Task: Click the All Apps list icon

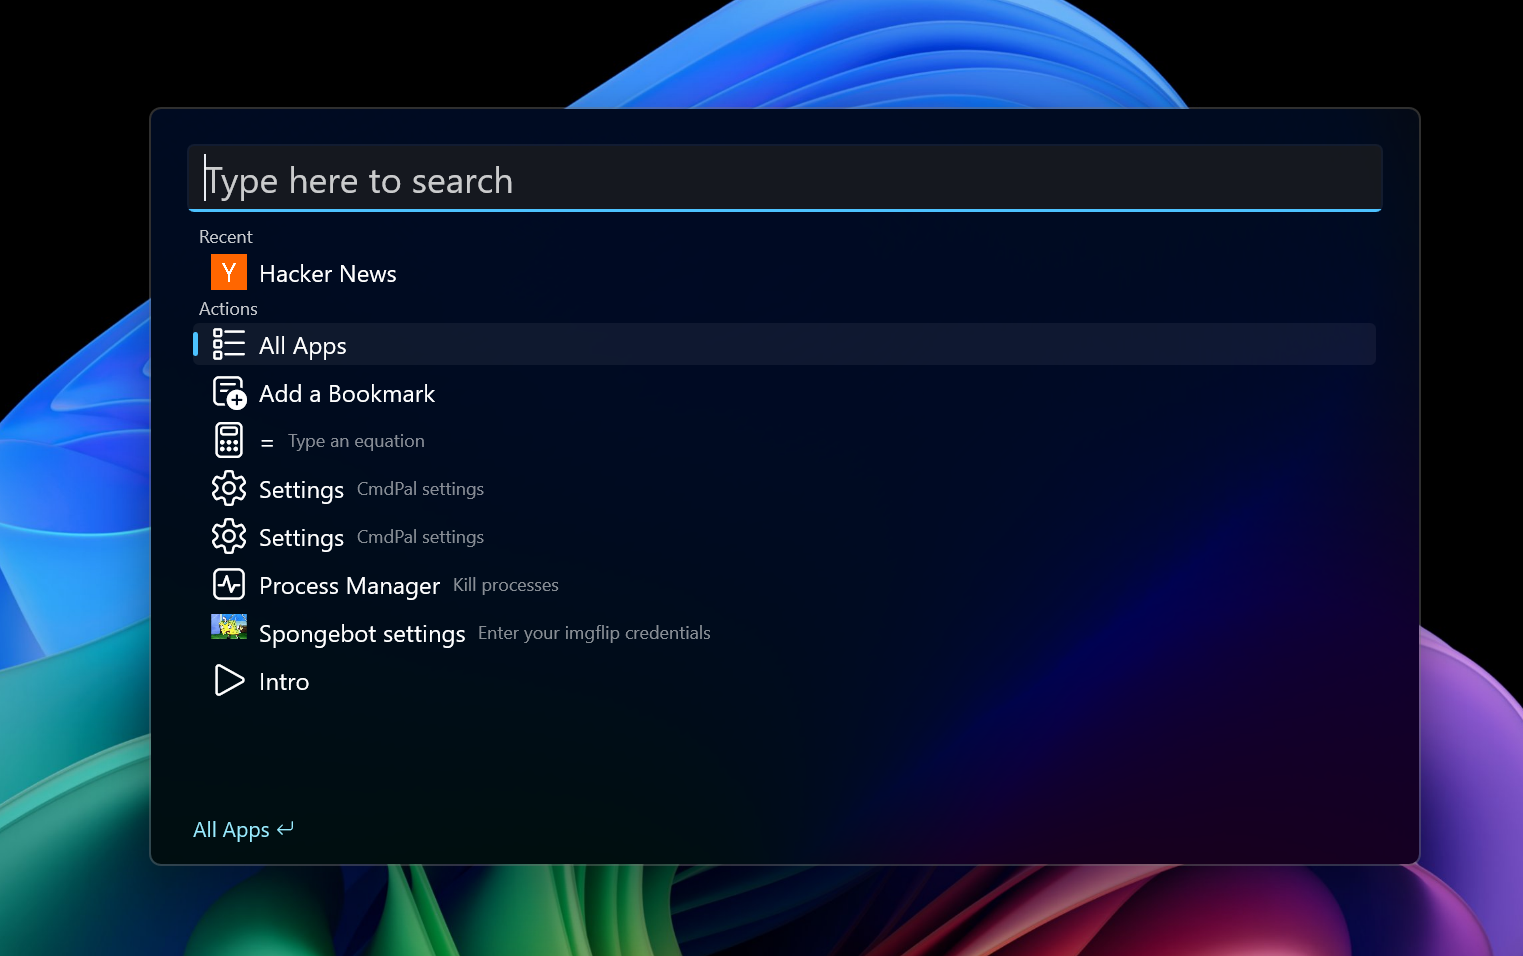Action: click(x=228, y=345)
